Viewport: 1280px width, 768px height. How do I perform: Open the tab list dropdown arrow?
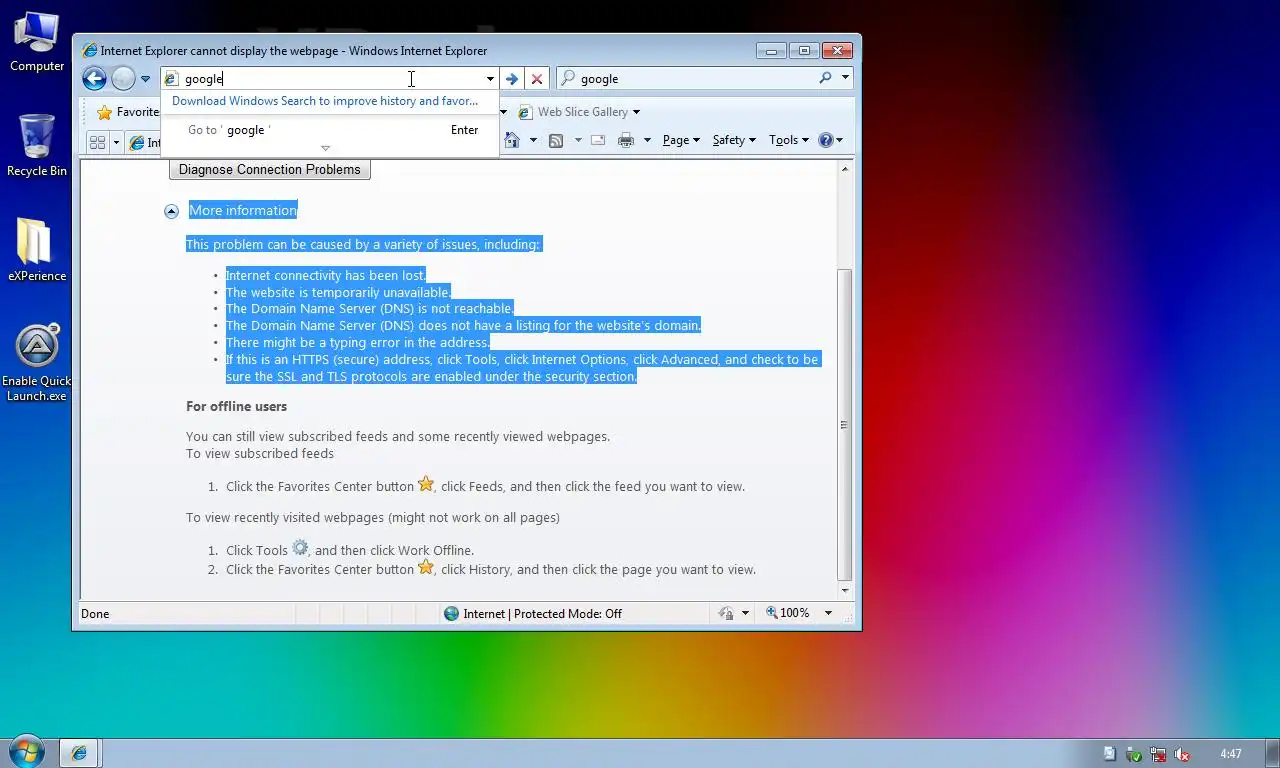[116, 142]
